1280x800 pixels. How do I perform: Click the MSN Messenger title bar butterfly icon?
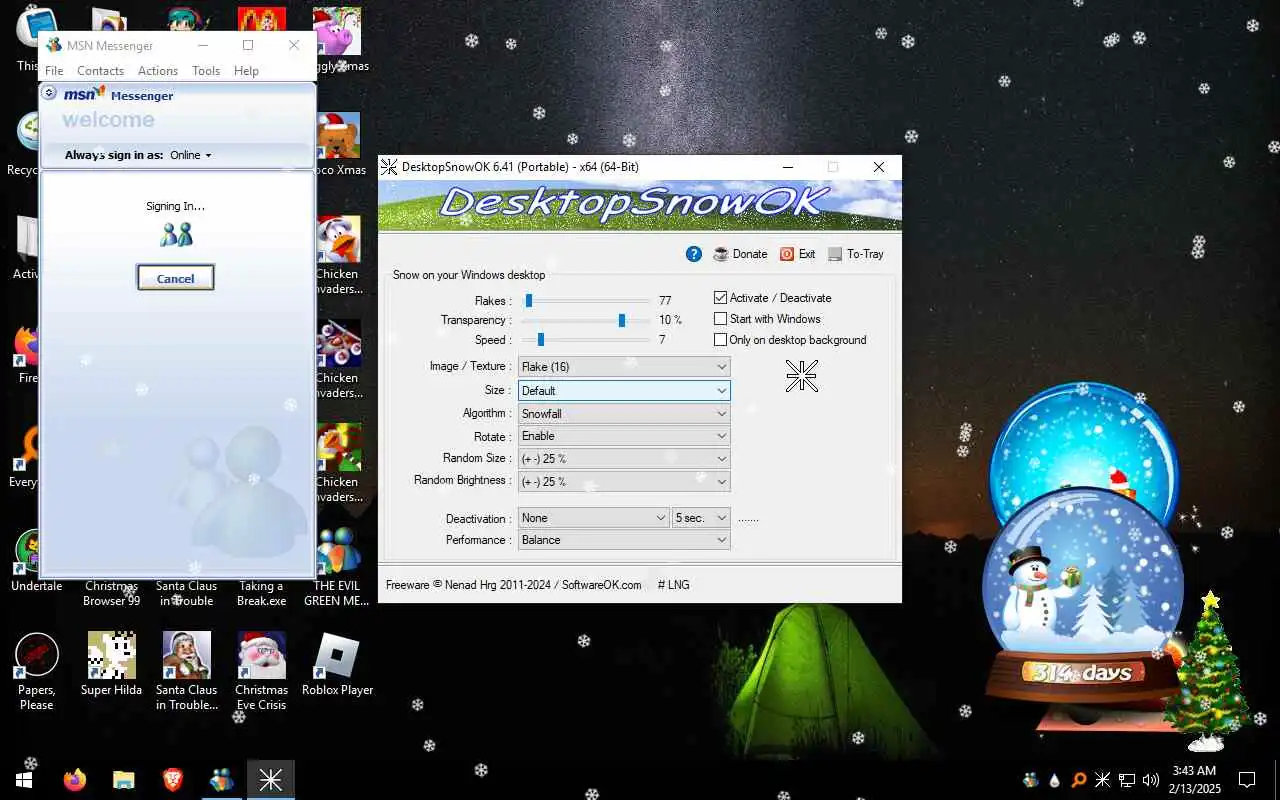pos(53,45)
